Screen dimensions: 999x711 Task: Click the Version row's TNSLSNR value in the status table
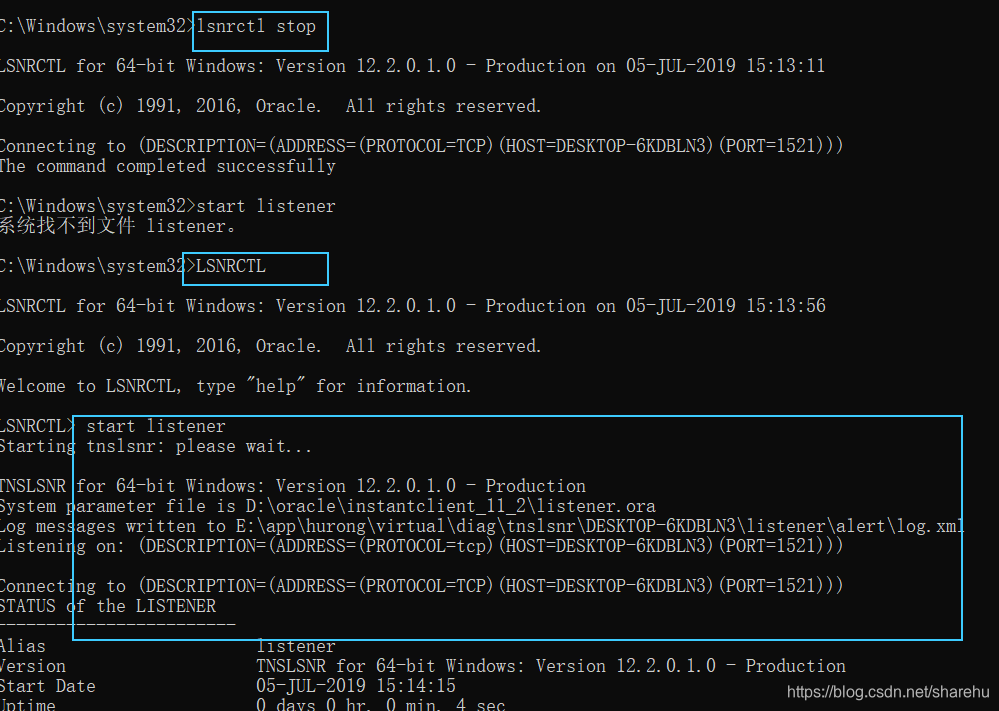coord(550,666)
